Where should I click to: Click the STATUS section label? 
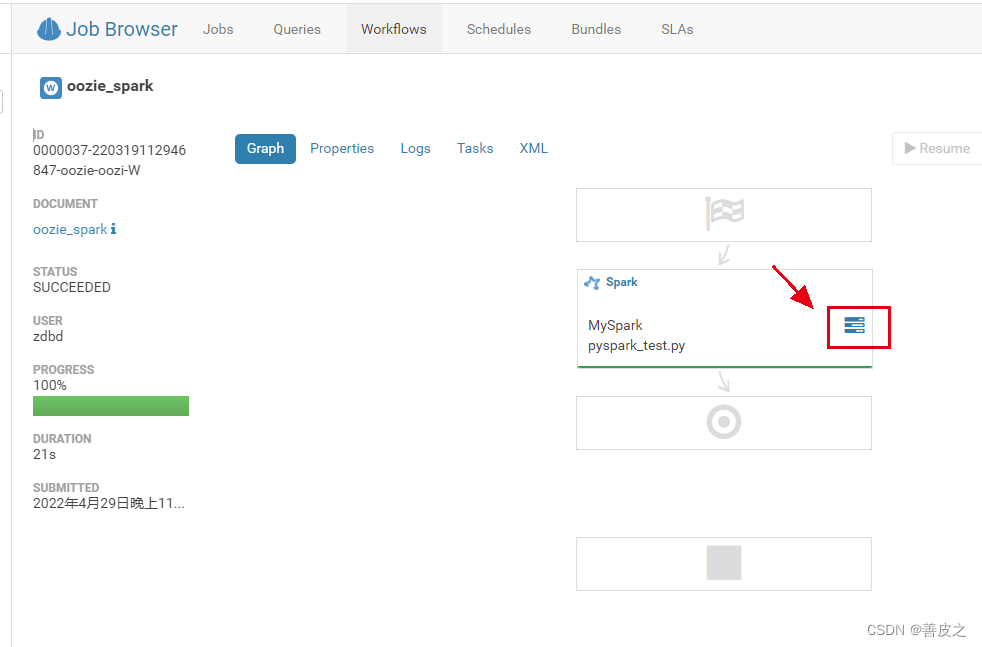coord(55,271)
